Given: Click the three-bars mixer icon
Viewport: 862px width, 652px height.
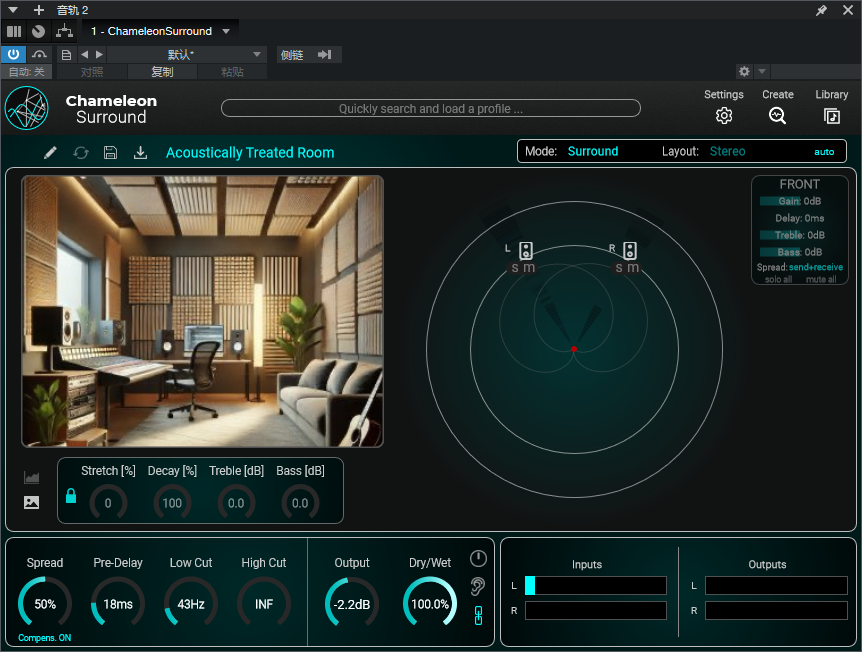Looking at the screenshot, I should pyautogui.click(x=14, y=31).
